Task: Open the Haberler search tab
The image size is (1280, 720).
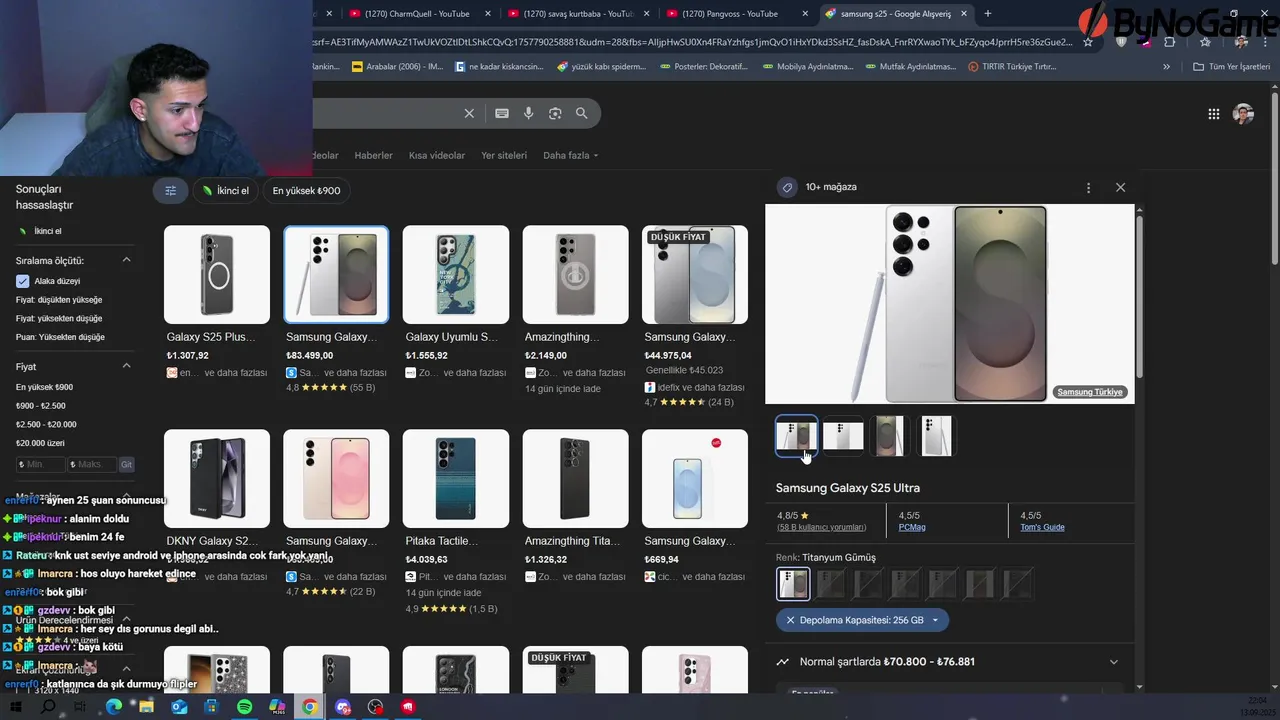Action: [373, 156]
